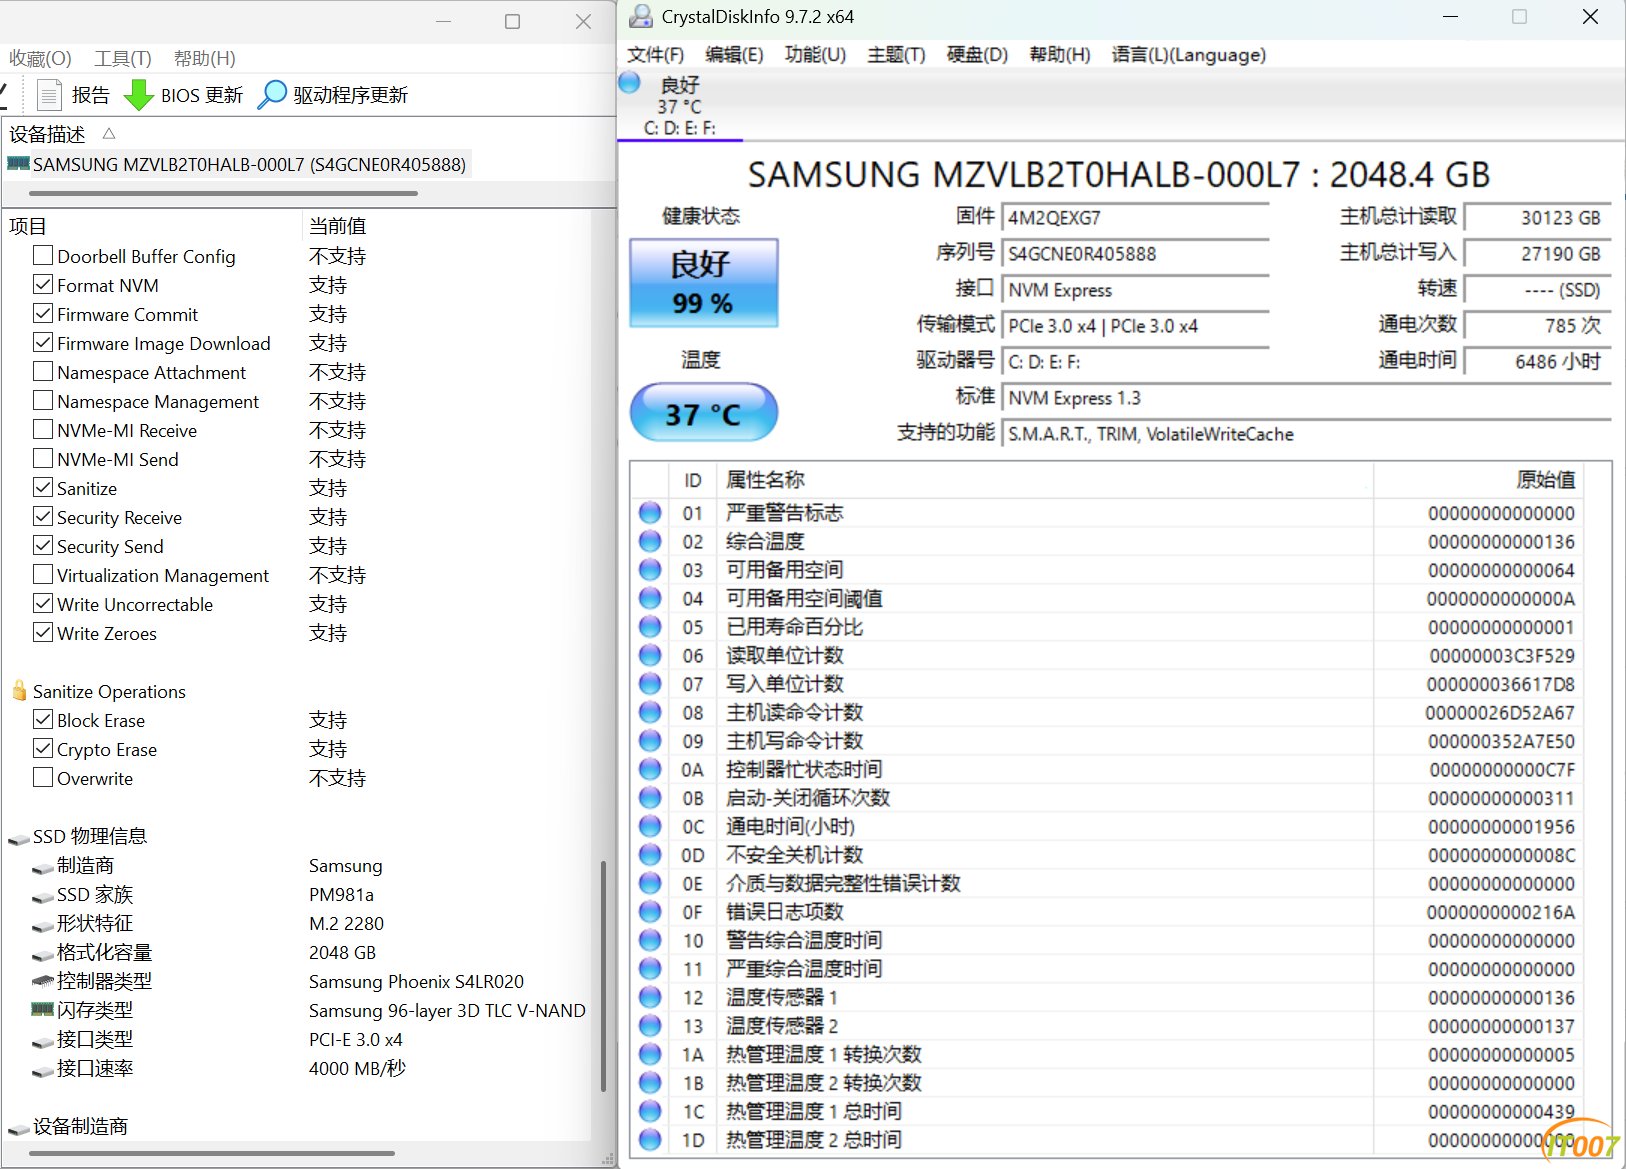Image resolution: width=1626 pixels, height=1169 pixels.
Task: Click the 属性名称 column header
Action: [766, 480]
